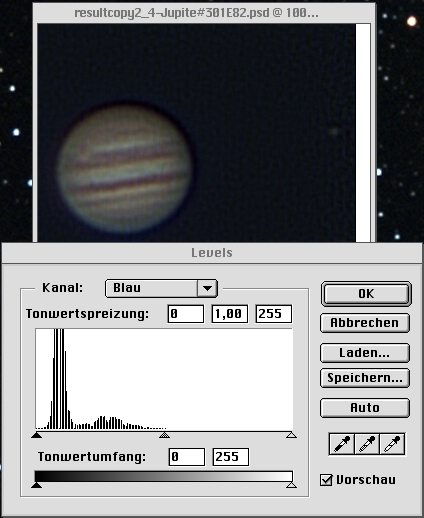Screen dimensions: 424x518
Task: Click the Speichern... button
Action: pos(365,378)
